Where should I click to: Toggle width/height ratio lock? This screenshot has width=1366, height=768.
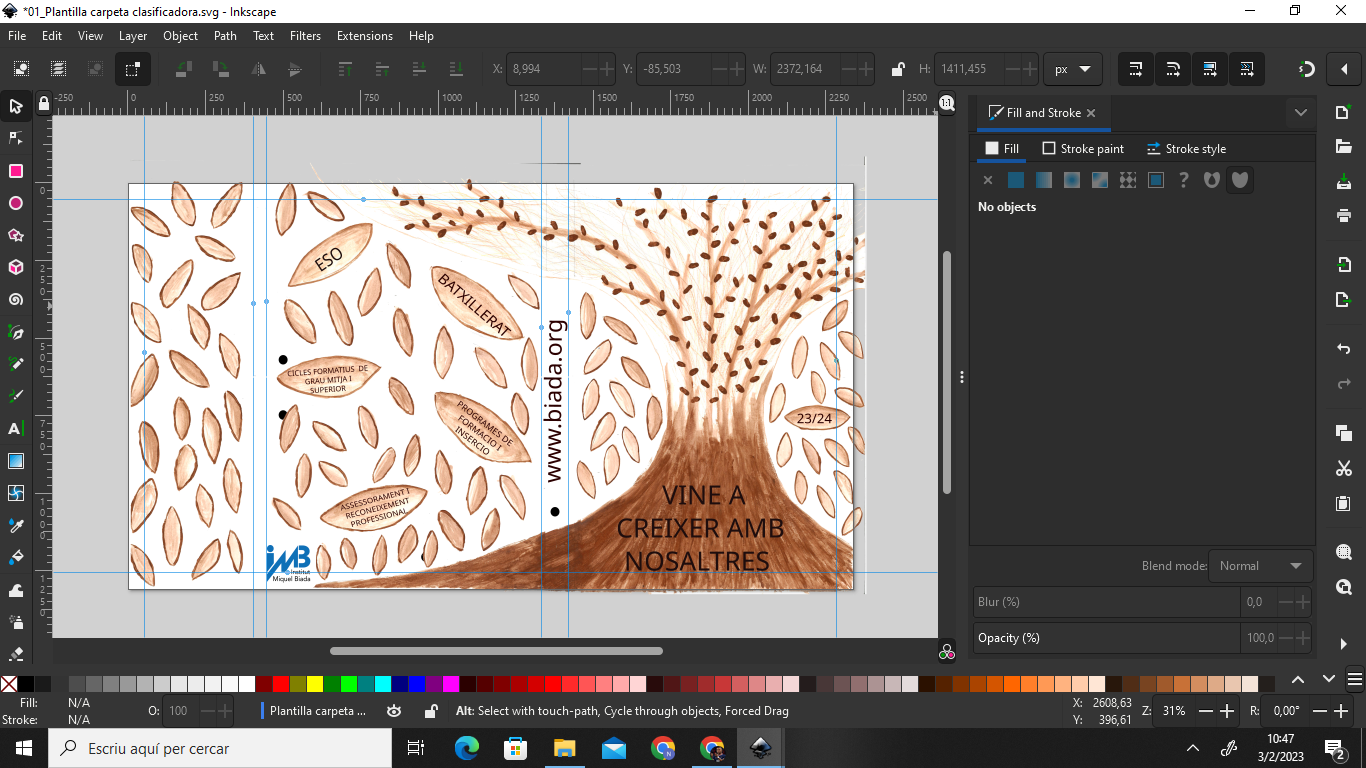click(898, 69)
